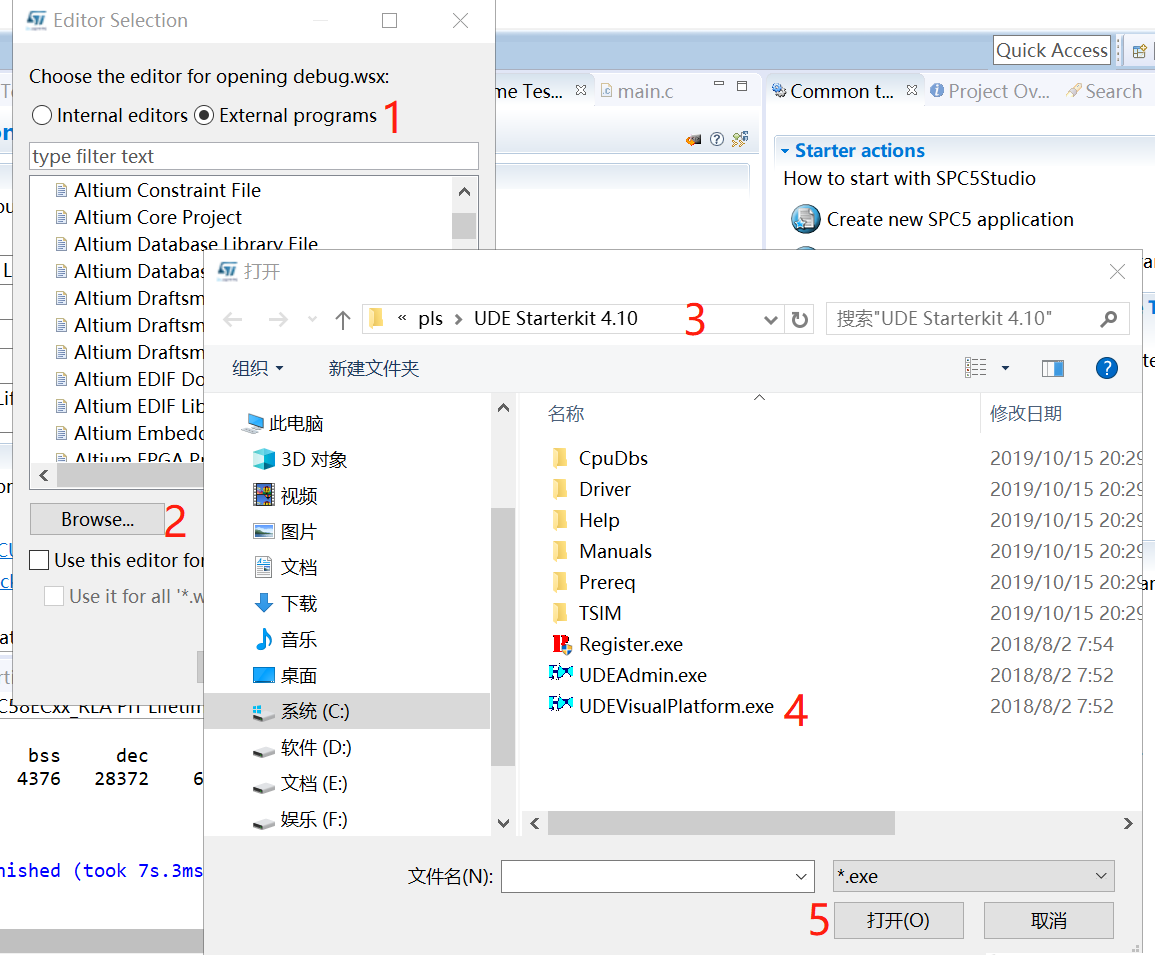Select the Help folder

pyautogui.click(x=585, y=520)
